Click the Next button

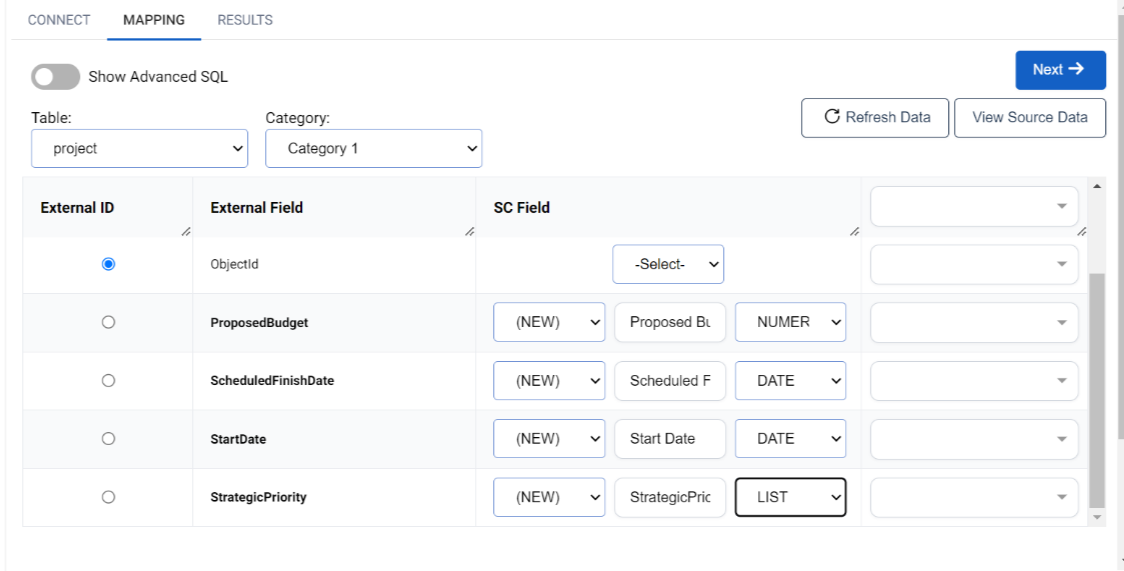(1060, 69)
